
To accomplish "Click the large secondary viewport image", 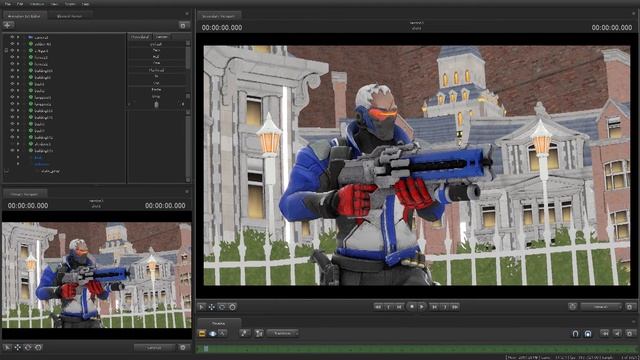I will [x=416, y=165].
